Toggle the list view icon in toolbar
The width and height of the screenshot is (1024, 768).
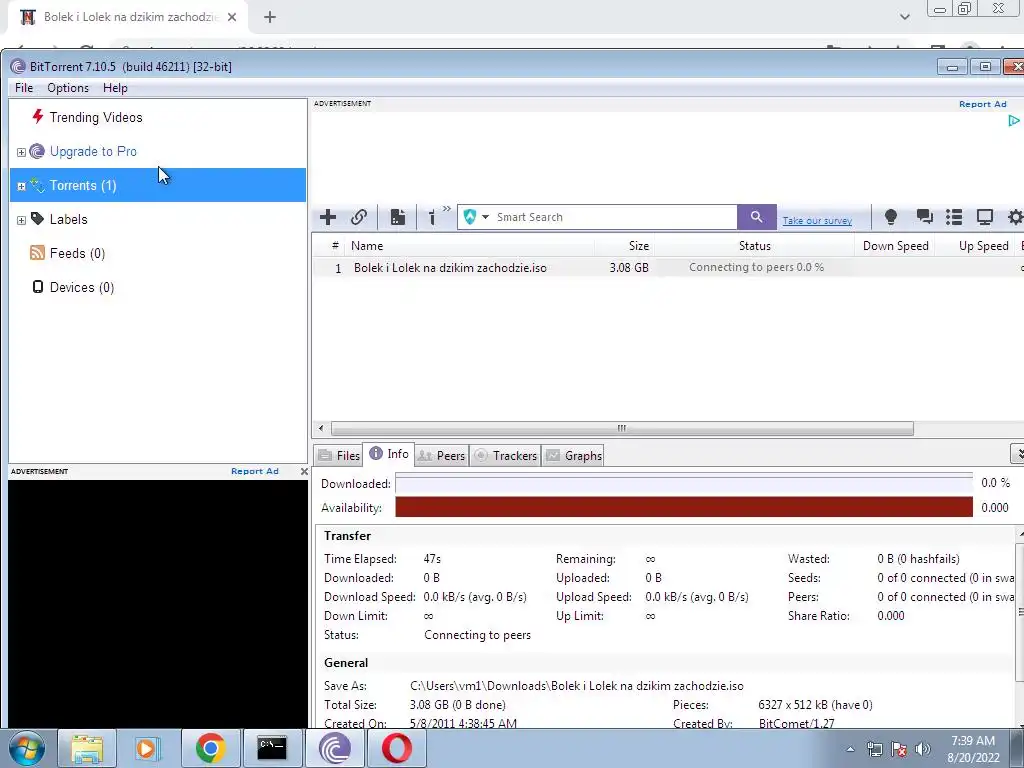[954, 217]
